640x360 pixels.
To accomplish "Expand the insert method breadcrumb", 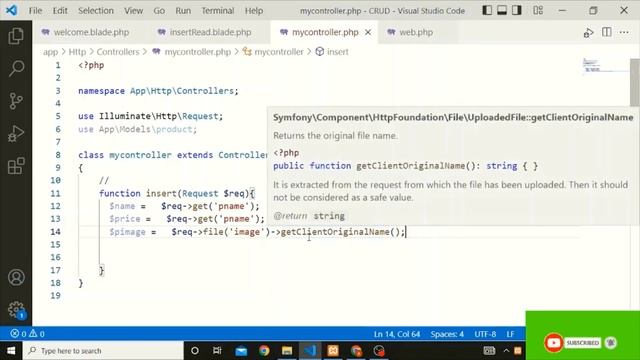I will pos(332,52).
